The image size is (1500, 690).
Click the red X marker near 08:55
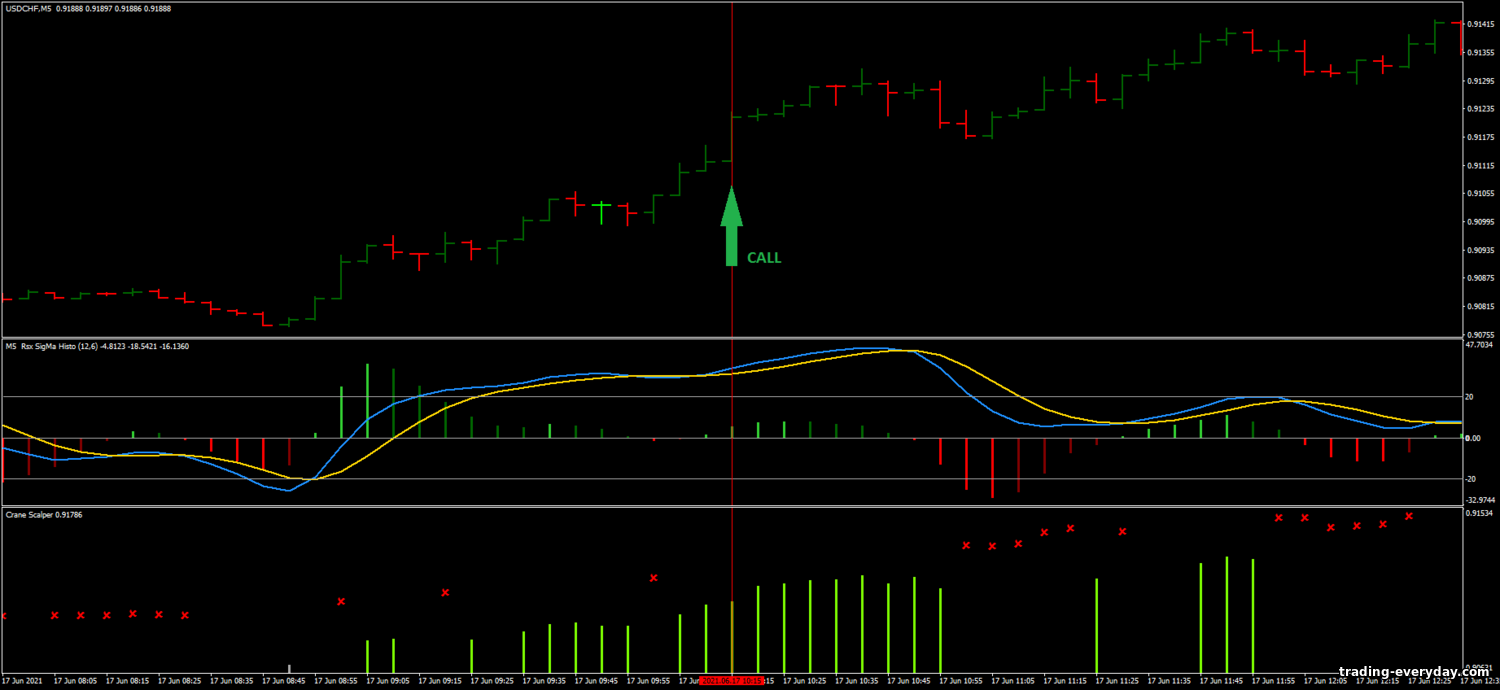[341, 601]
